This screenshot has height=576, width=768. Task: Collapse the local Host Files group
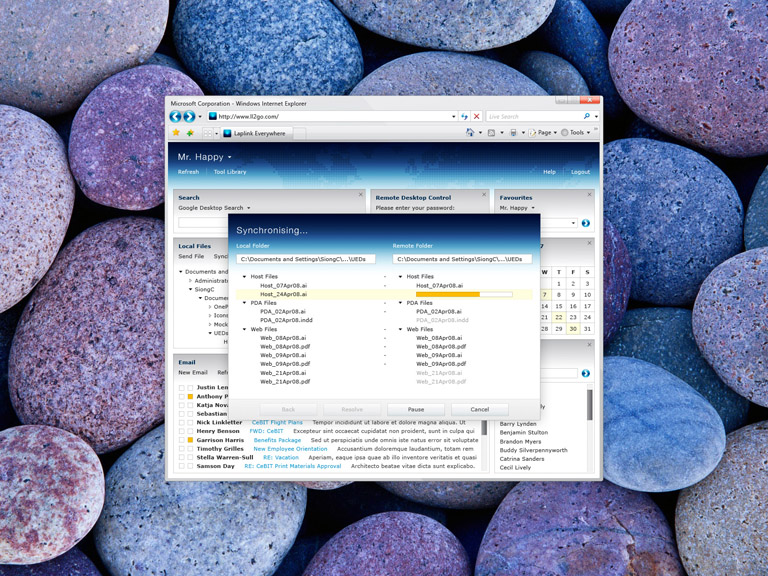(244, 277)
